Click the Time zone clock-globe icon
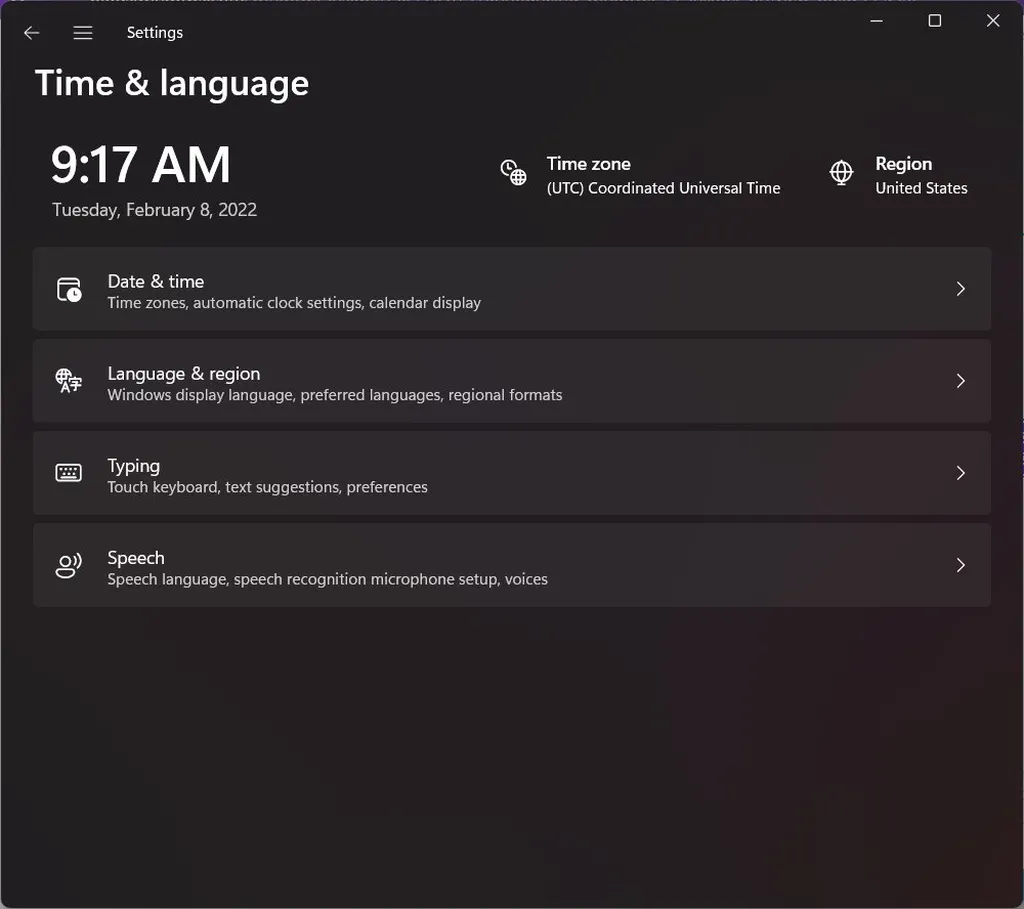 coord(514,172)
